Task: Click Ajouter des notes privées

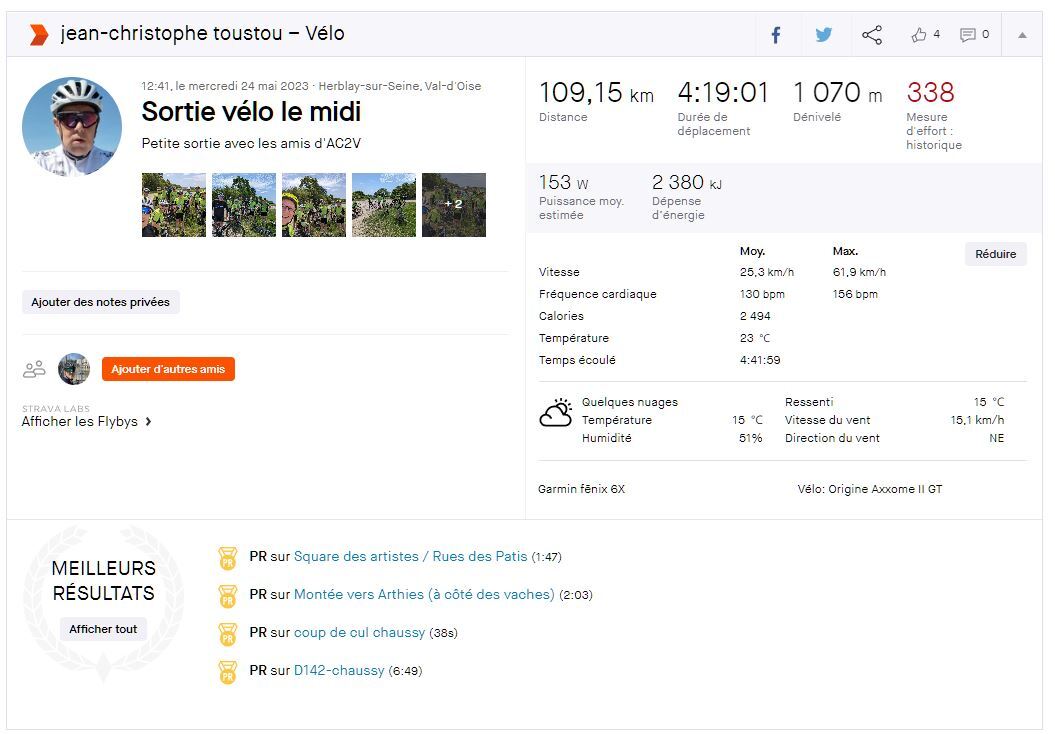Action: (100, 302)
